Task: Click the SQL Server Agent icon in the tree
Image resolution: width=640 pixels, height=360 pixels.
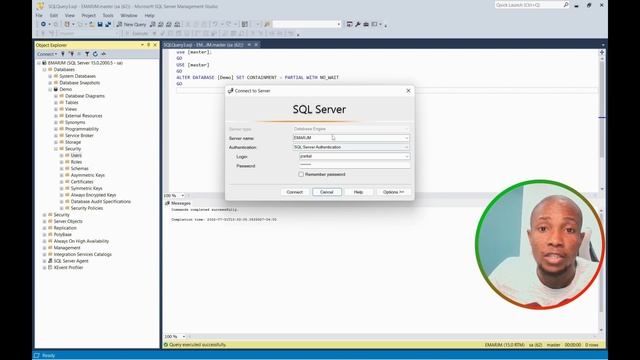Action: click(50, 261)
